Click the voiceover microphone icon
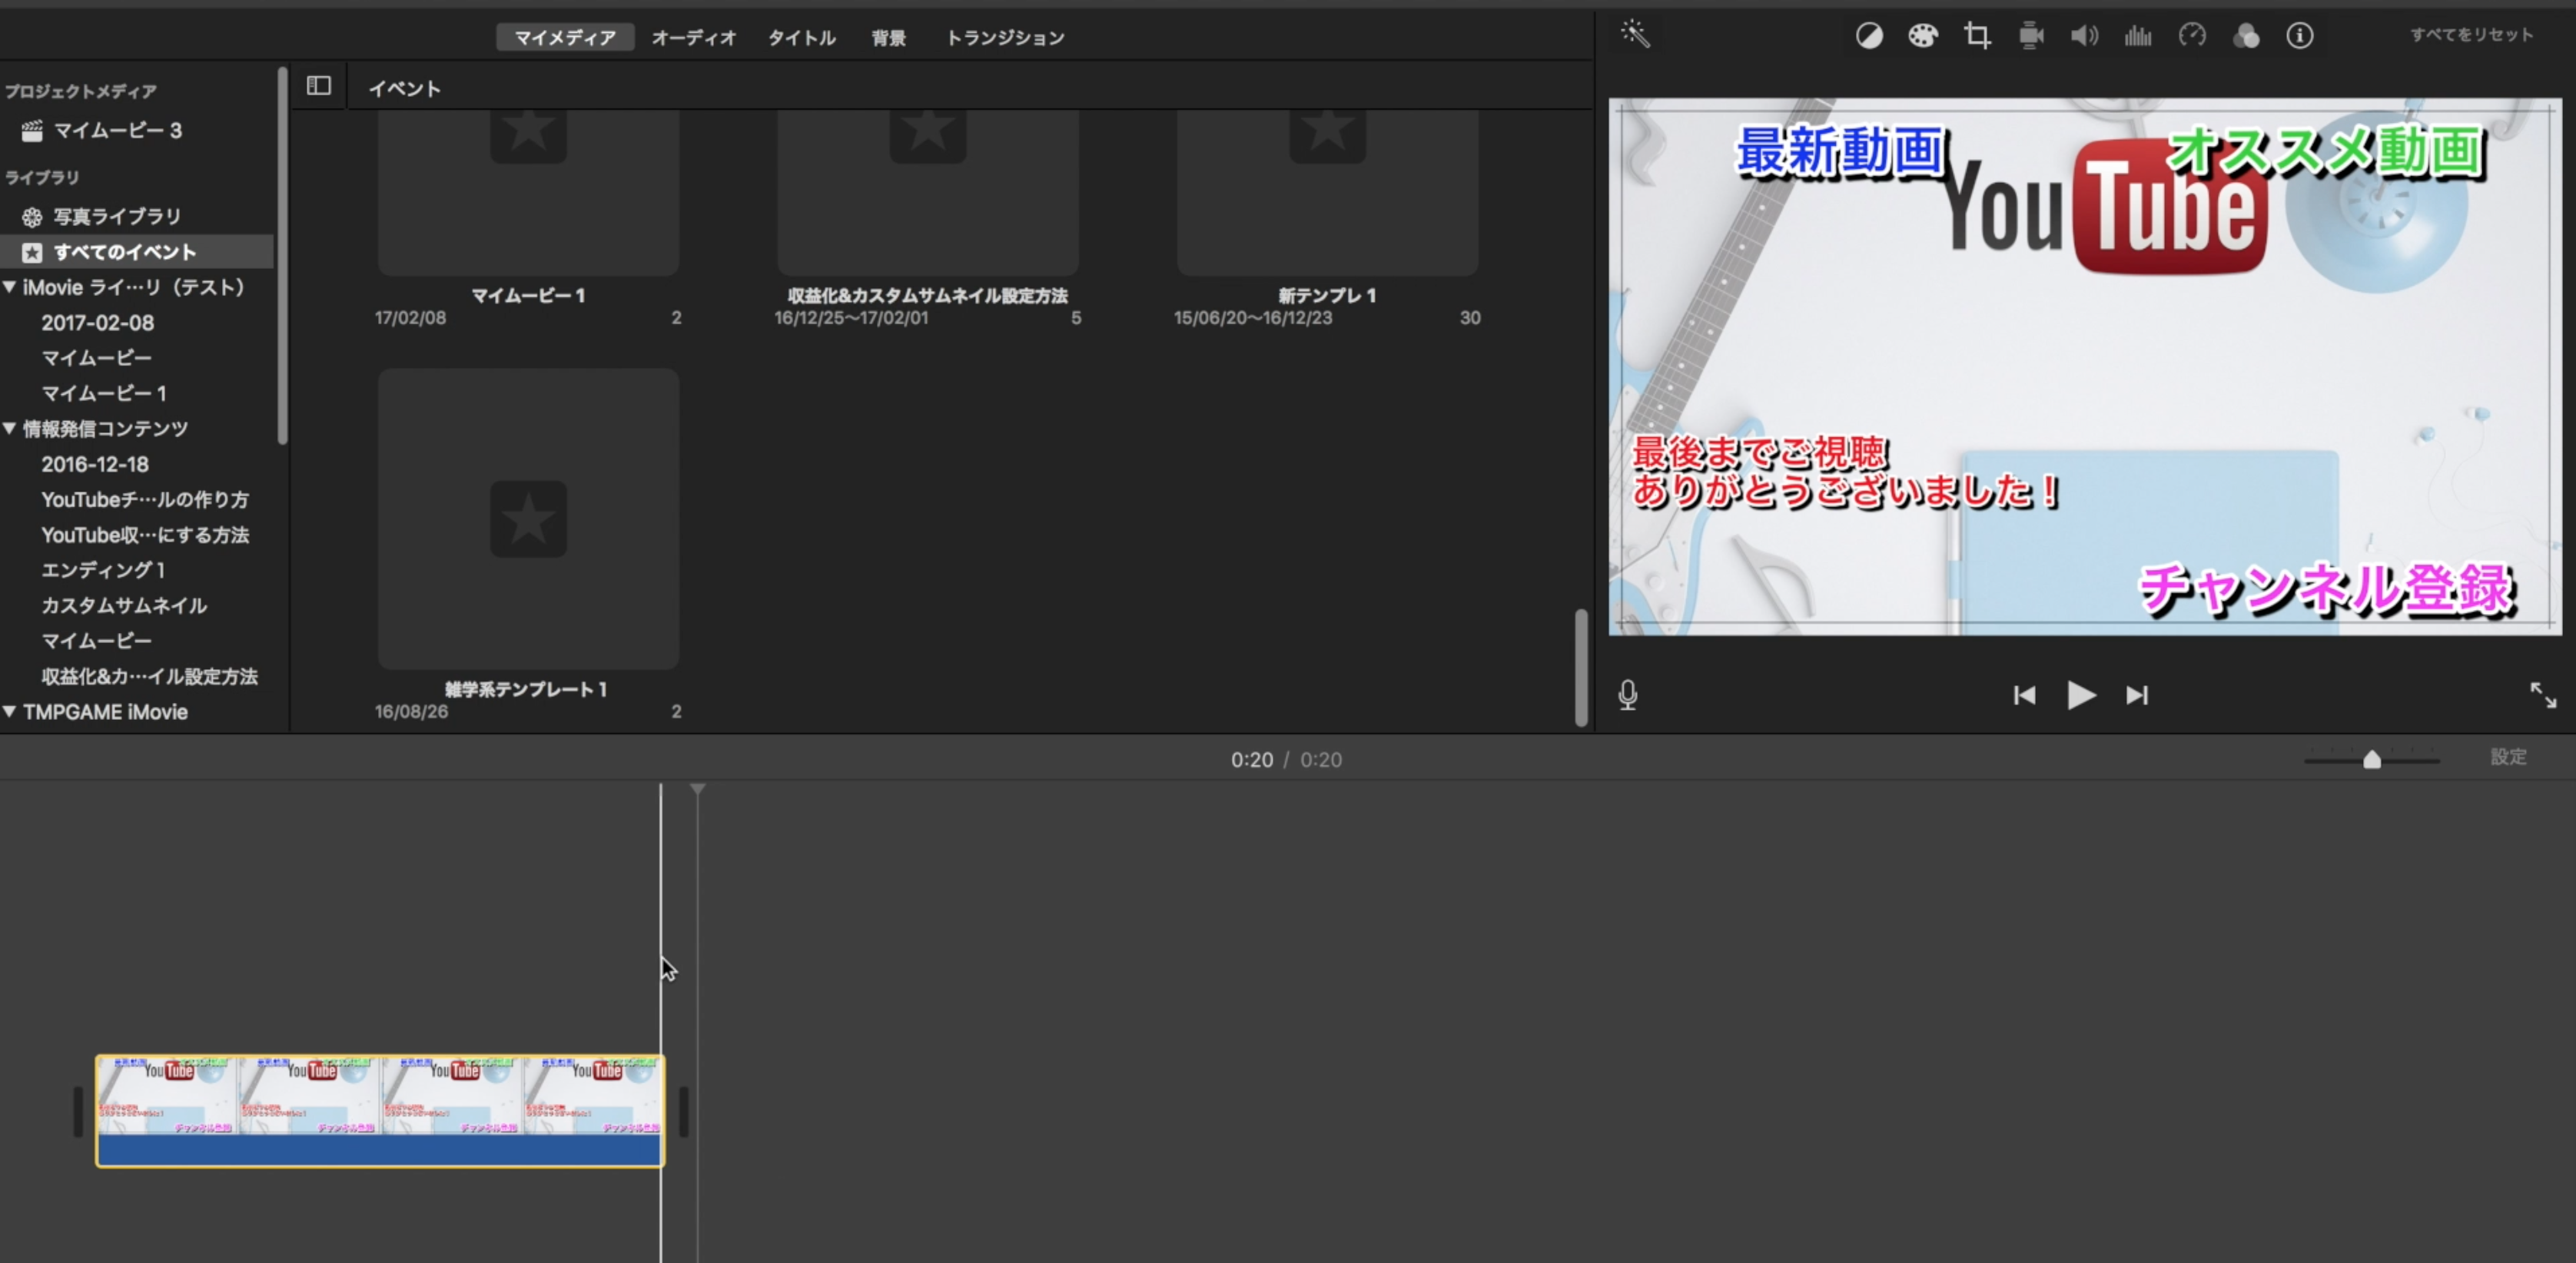The width and height of the screenshot is (2576, 1263). pyautogui.click(x=1628, y=694)
